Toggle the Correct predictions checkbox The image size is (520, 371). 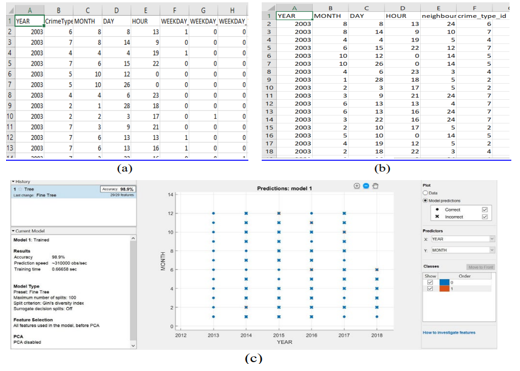pos(485,210)
